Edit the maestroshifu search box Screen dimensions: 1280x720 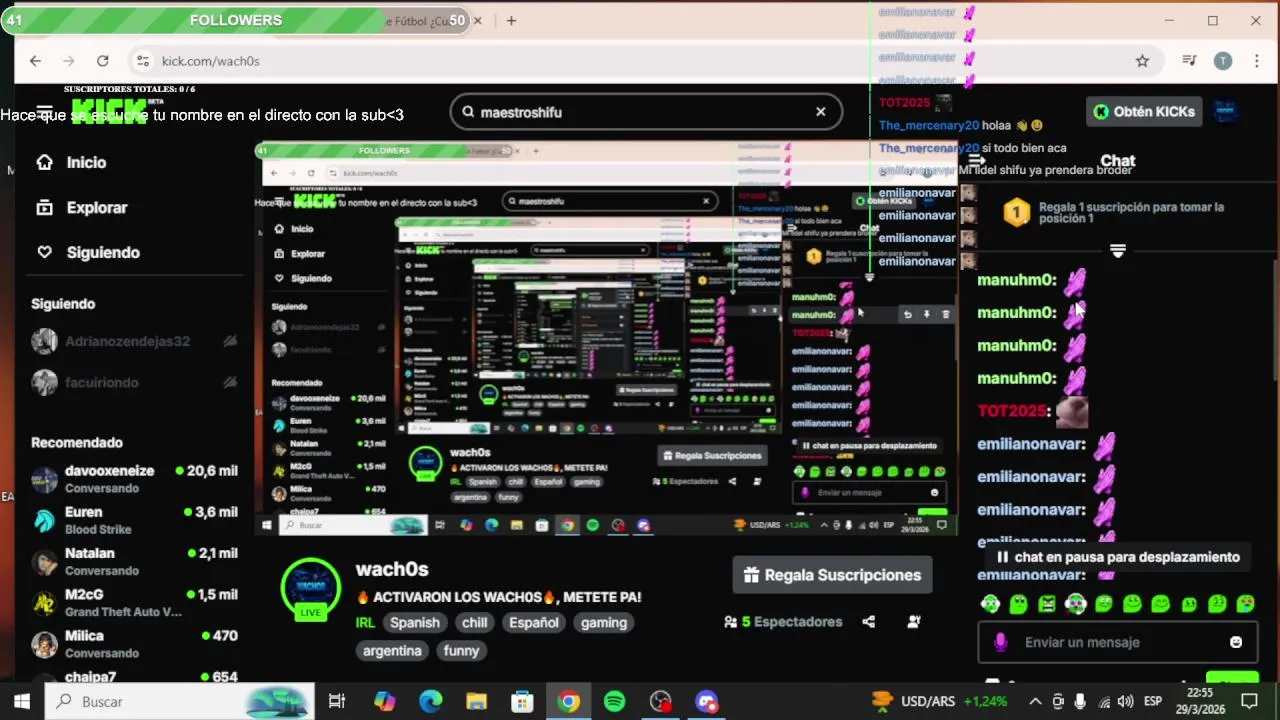645,112
